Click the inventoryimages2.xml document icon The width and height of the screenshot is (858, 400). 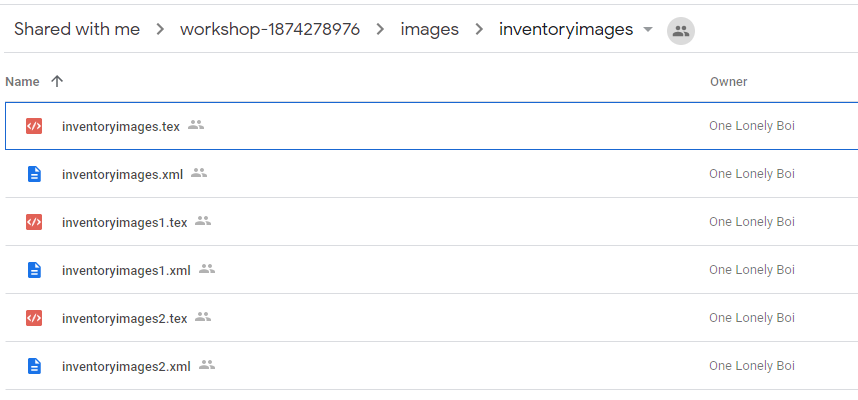coord(34,366)
